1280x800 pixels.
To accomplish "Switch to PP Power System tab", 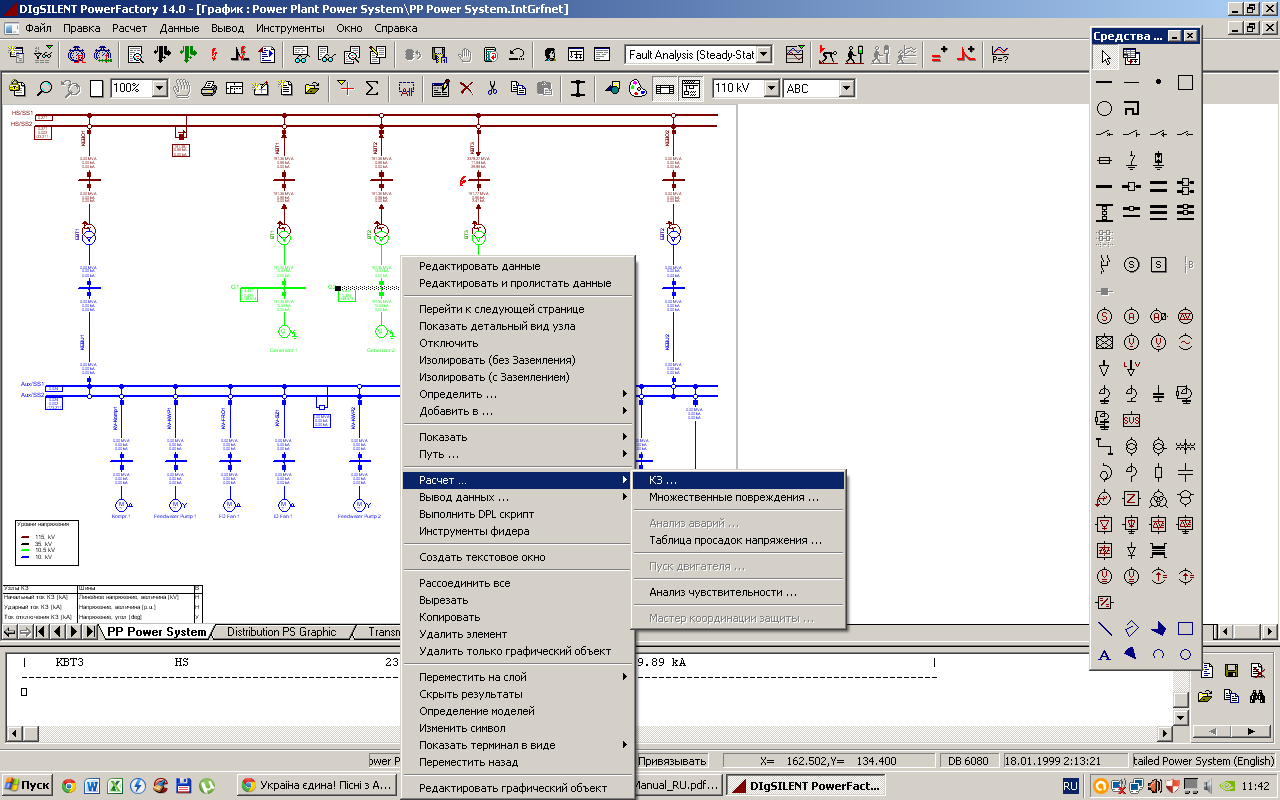I will [156, 632].
